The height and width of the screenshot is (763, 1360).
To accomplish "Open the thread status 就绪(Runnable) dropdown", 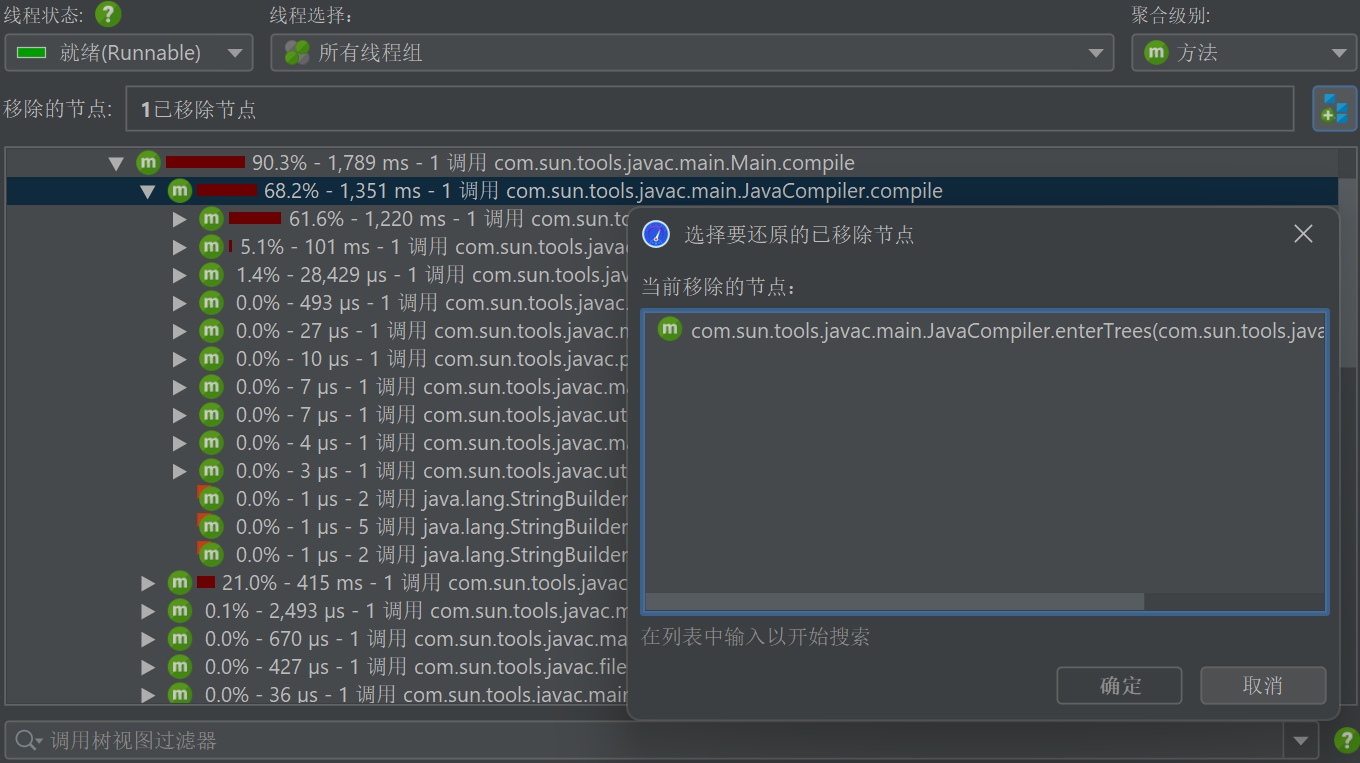I will point(129,53).
